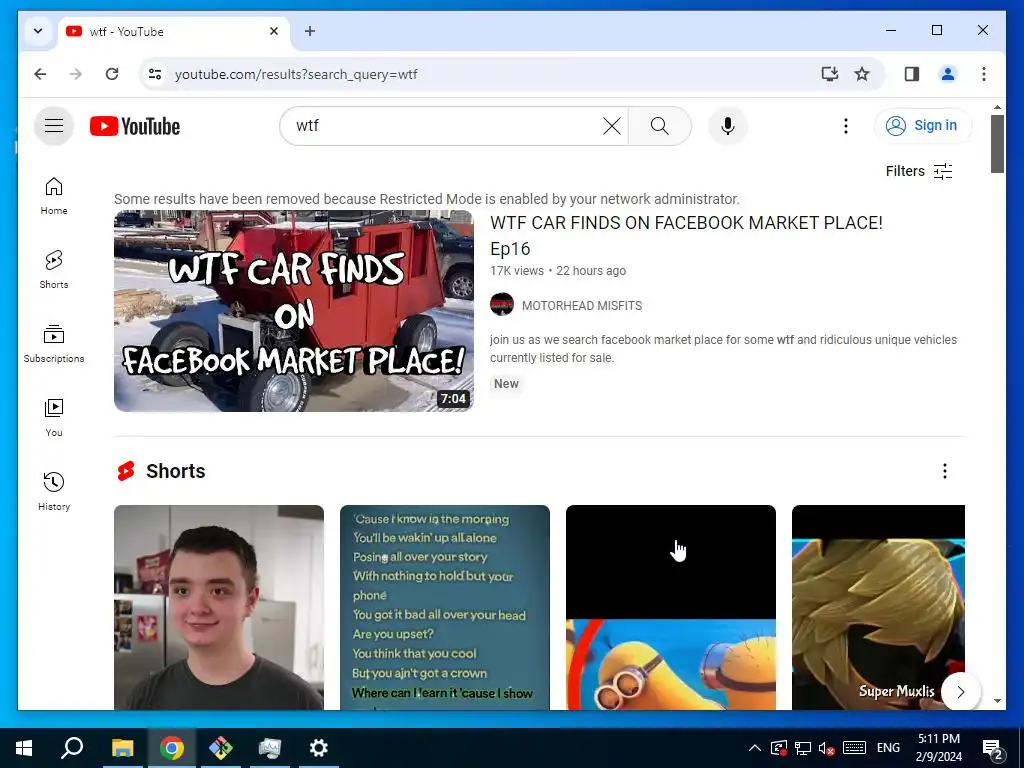
Task: Click the magnifier search button
Action: pyautogui.click(x=660, y=126)
